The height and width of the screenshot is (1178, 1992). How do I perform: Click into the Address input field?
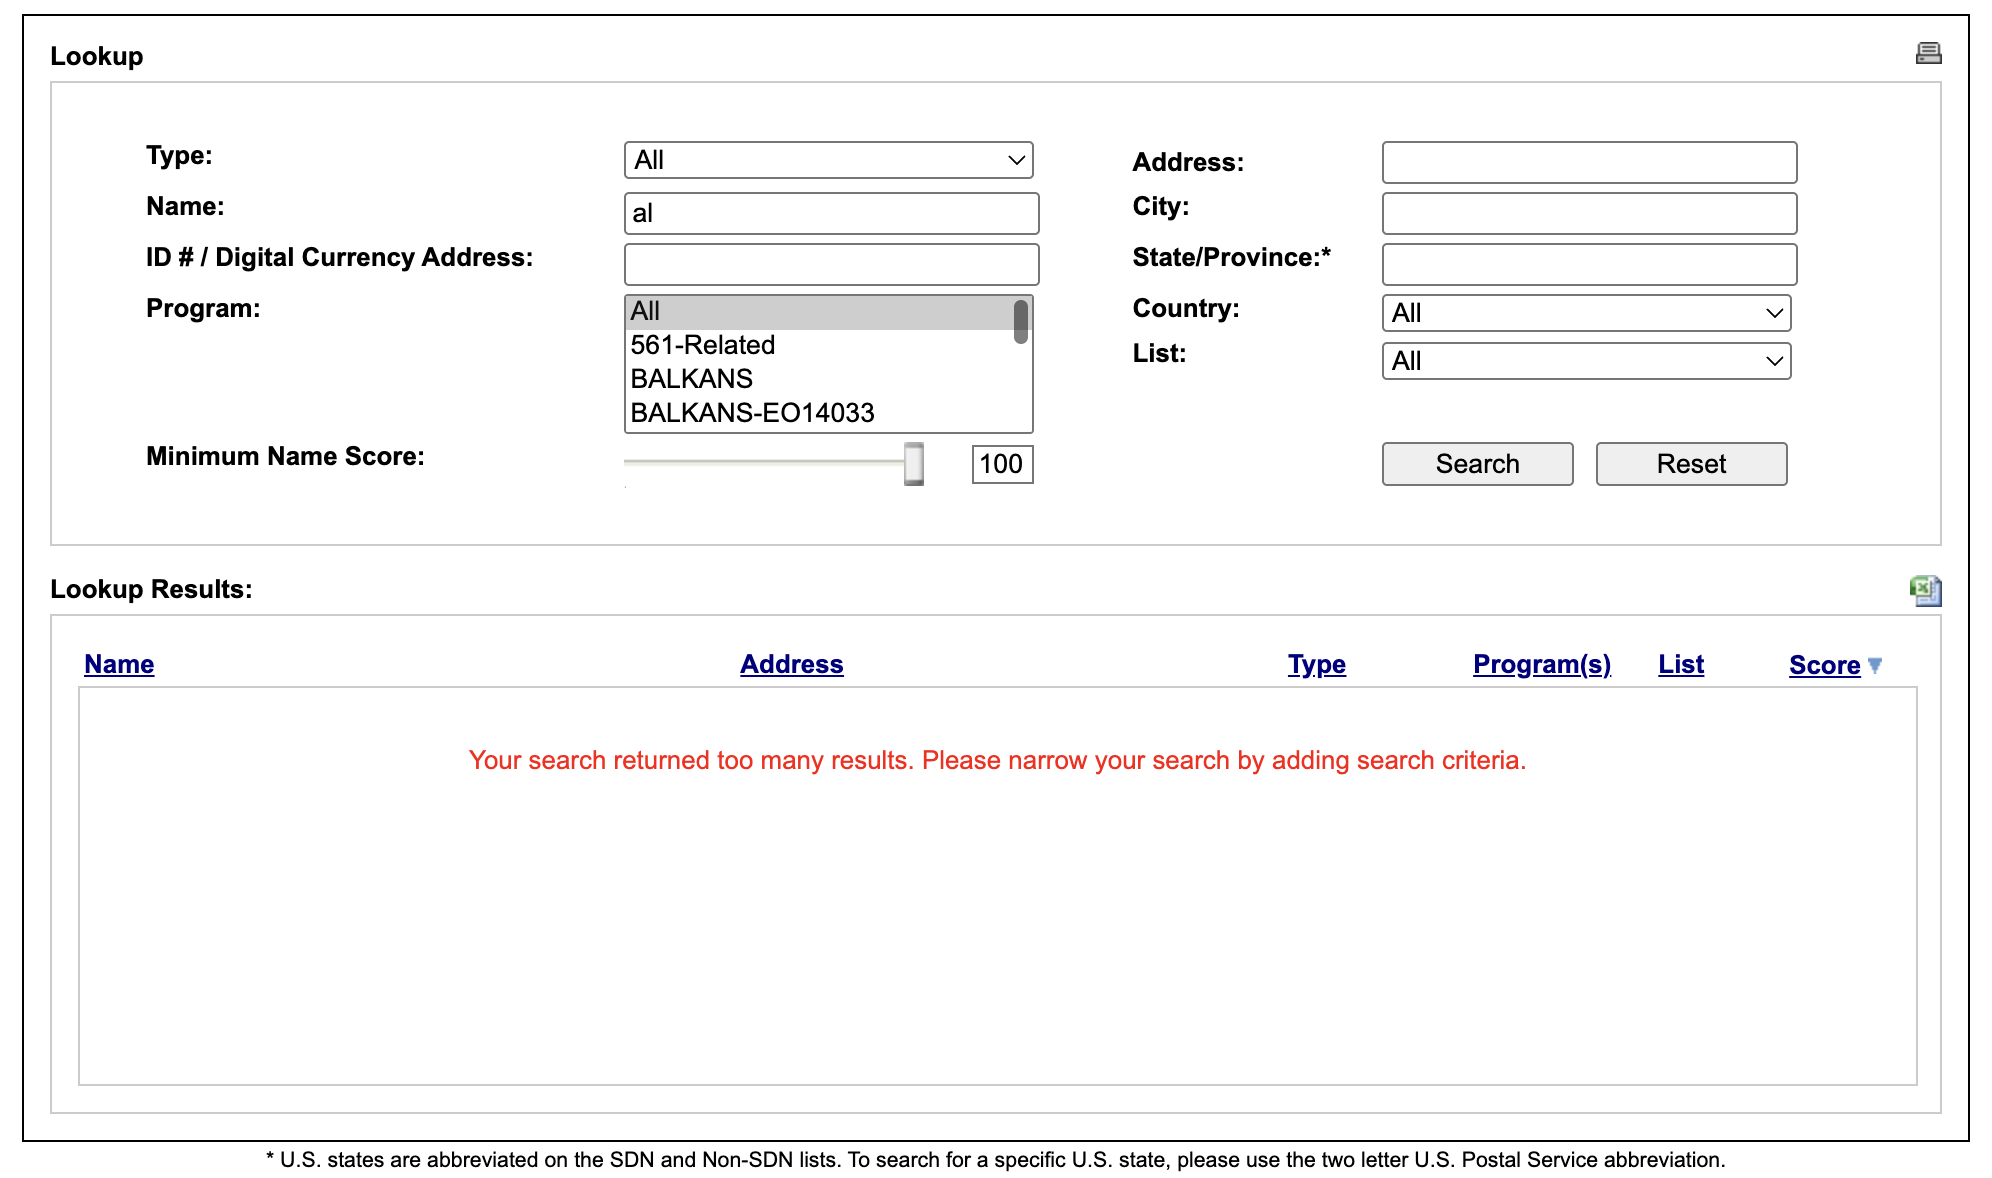pos(1589,162)
